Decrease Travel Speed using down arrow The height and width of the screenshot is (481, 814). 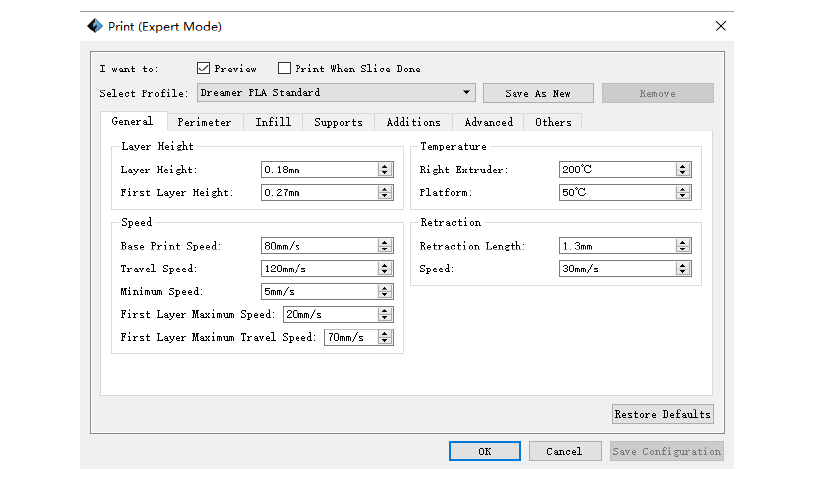coord(385,272)
